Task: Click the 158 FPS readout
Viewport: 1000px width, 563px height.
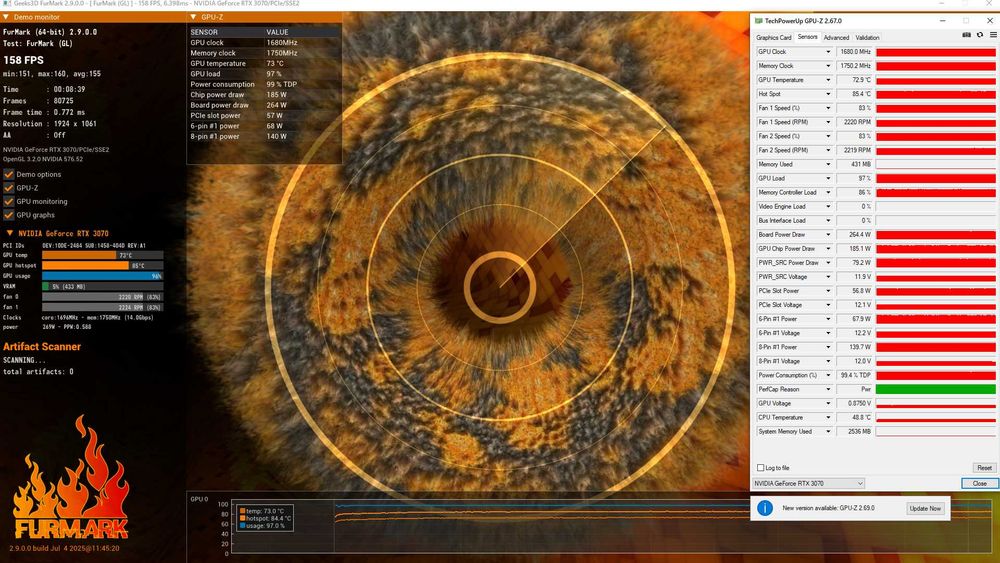Action: [24, 60]
